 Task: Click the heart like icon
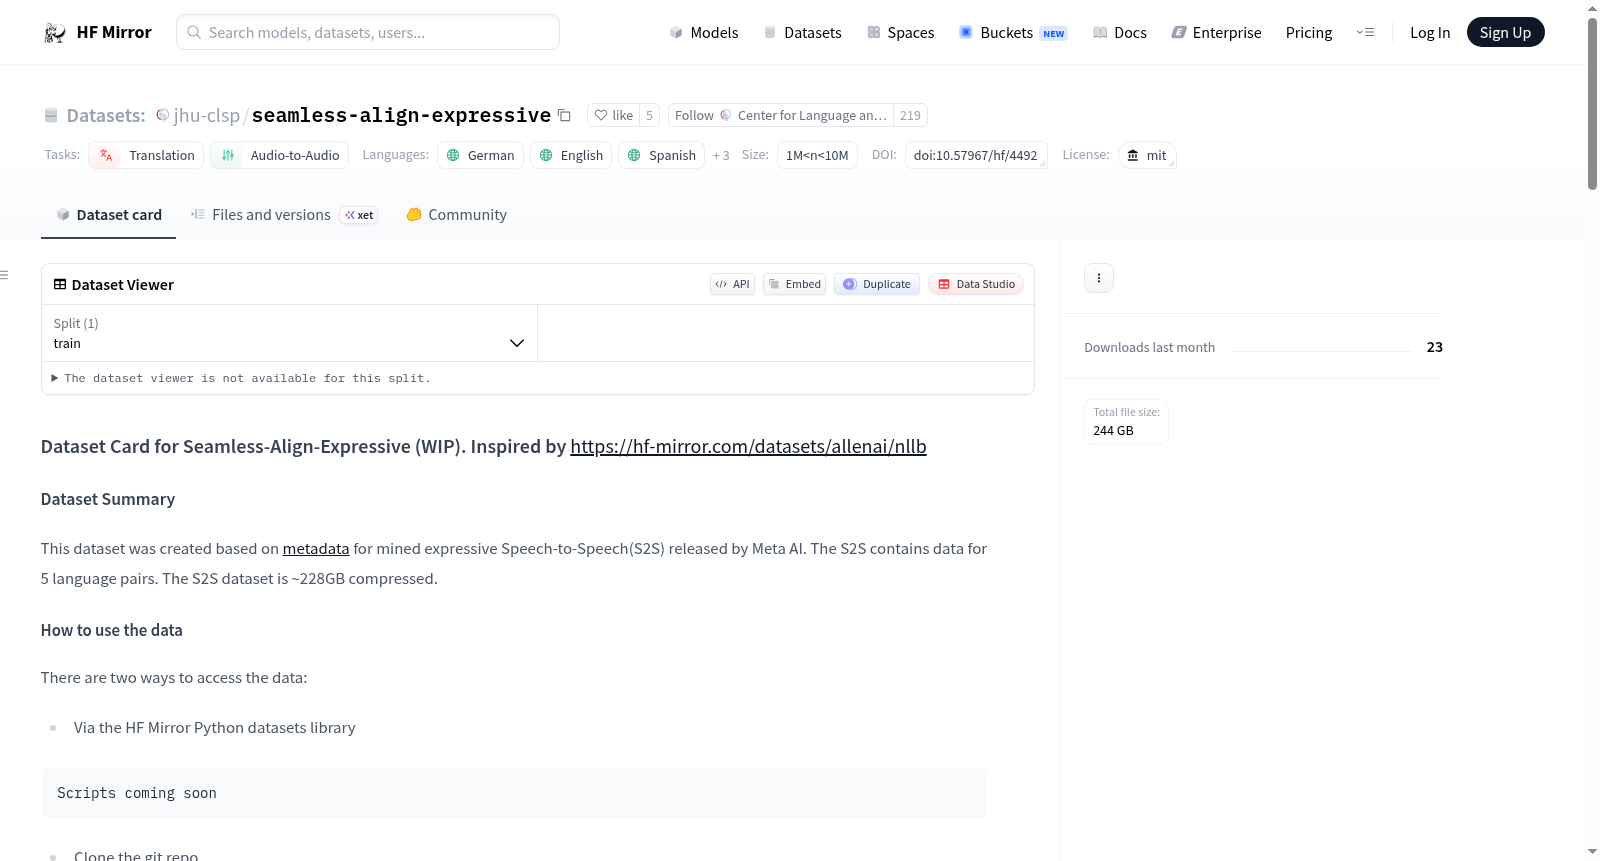click(x=601, y=116)
